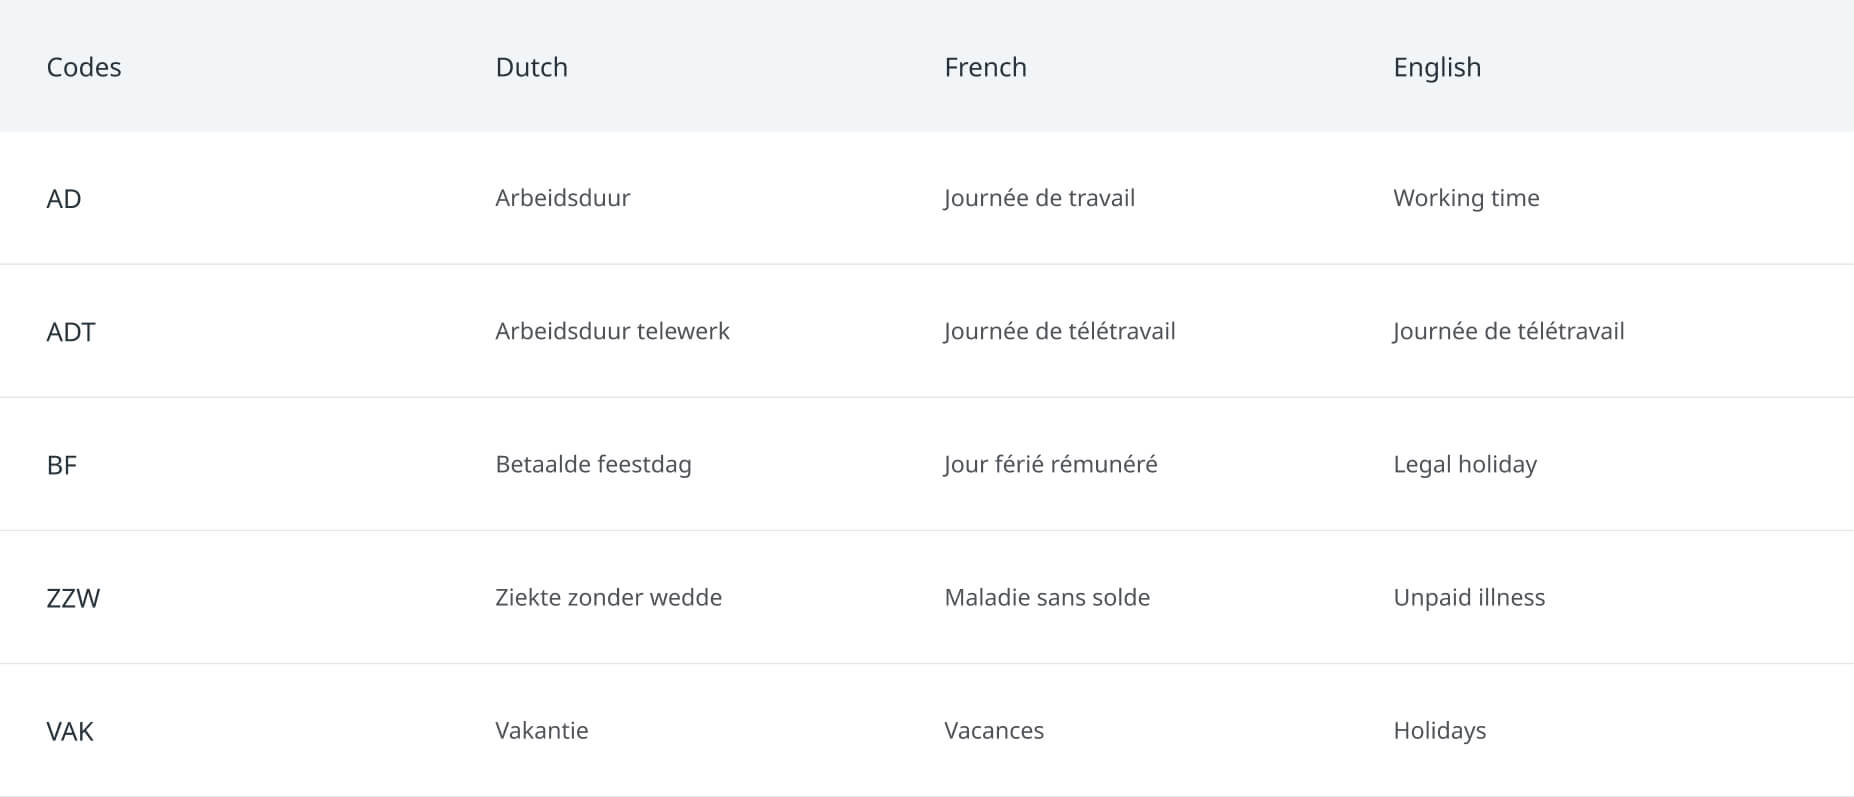Select the Working time cell
The height and width of the screenshot is (797, 1854).
1466,198
